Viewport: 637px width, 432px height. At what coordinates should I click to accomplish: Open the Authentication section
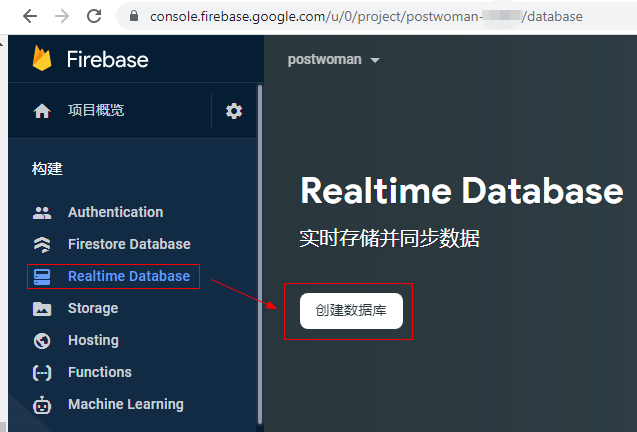[x=115, y=212]
